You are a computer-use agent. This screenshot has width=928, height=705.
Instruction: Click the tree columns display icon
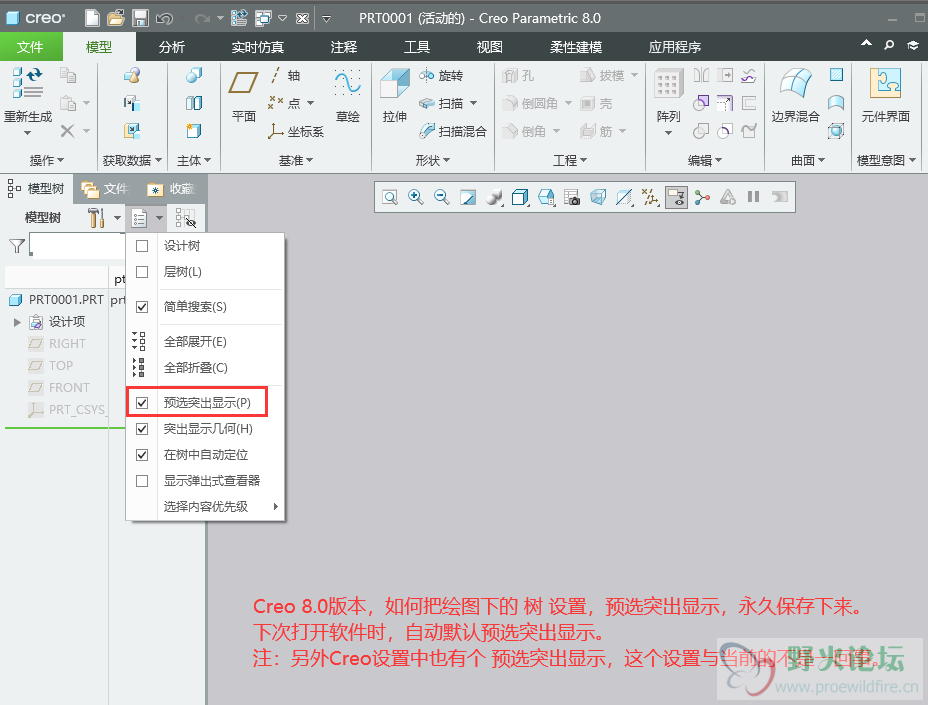pyautogui.click(x=185, y=218)
